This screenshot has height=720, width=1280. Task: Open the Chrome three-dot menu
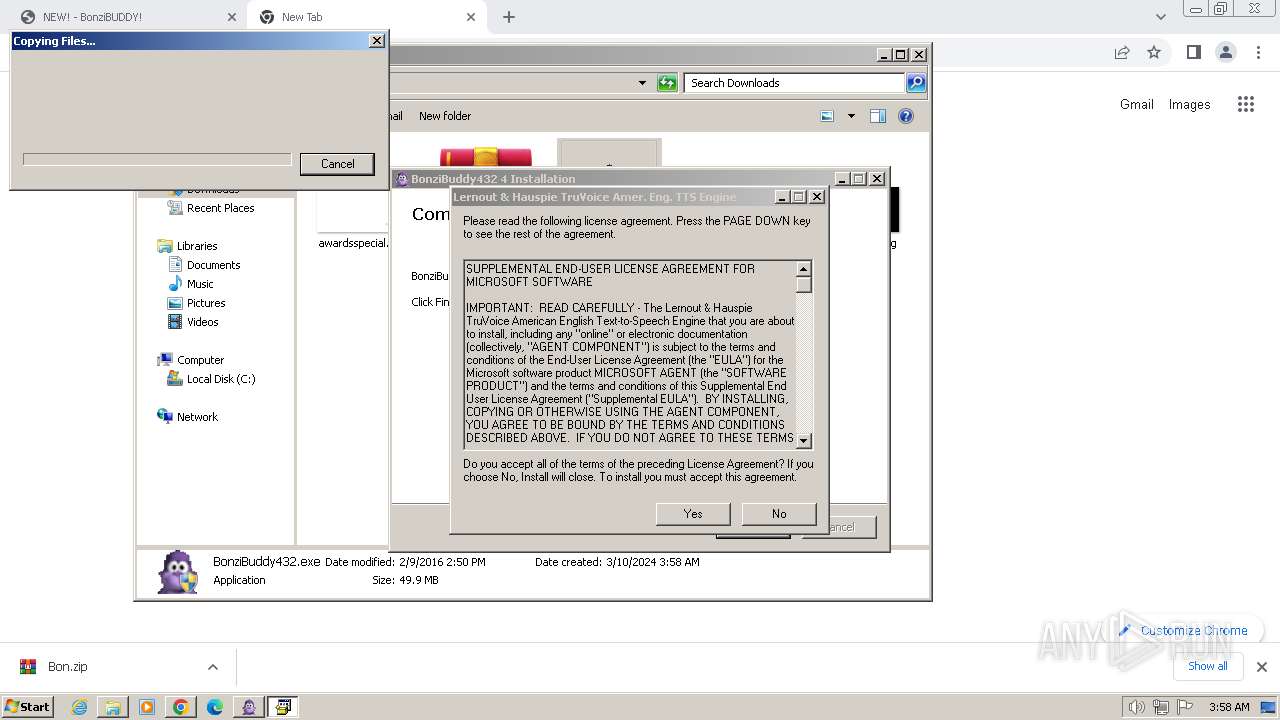pos(1258,52)
